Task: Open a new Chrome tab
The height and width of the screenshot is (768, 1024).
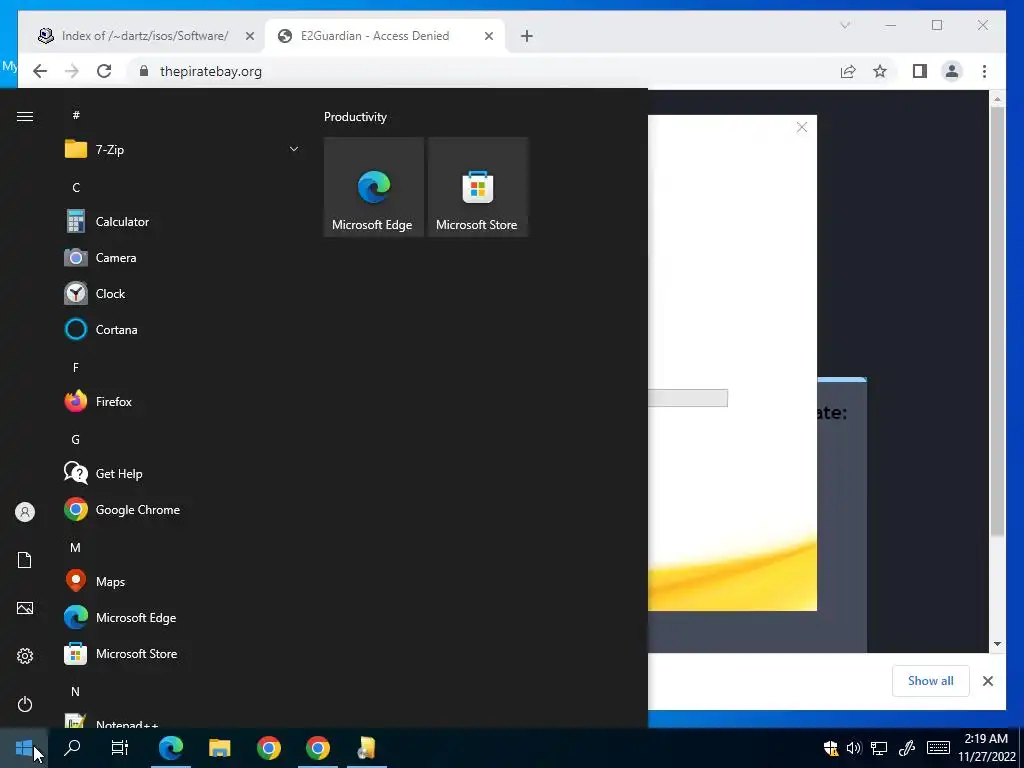Action: point(527,36)
